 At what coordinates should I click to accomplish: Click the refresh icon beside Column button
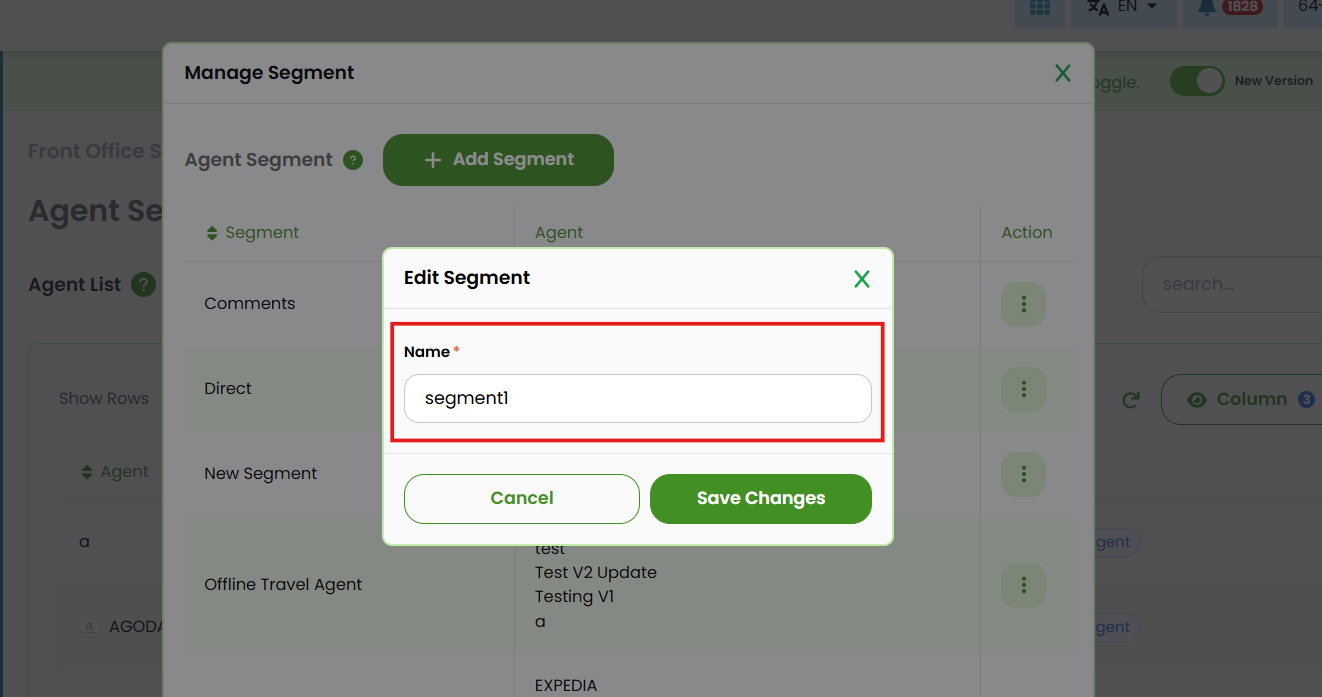(1131, 400)
